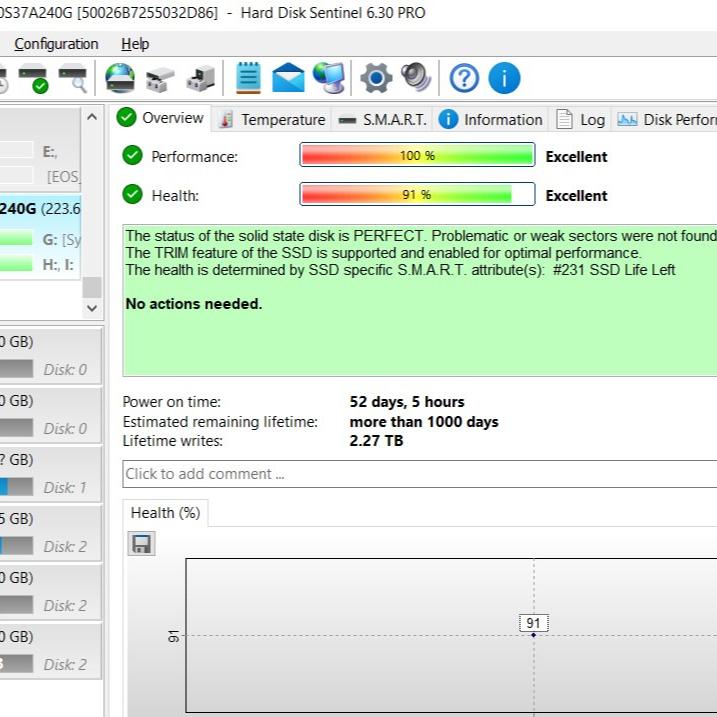The height and width of the screenshot is (717, 717).
Task: Click the blue envelope email icon
Action: 288,78
